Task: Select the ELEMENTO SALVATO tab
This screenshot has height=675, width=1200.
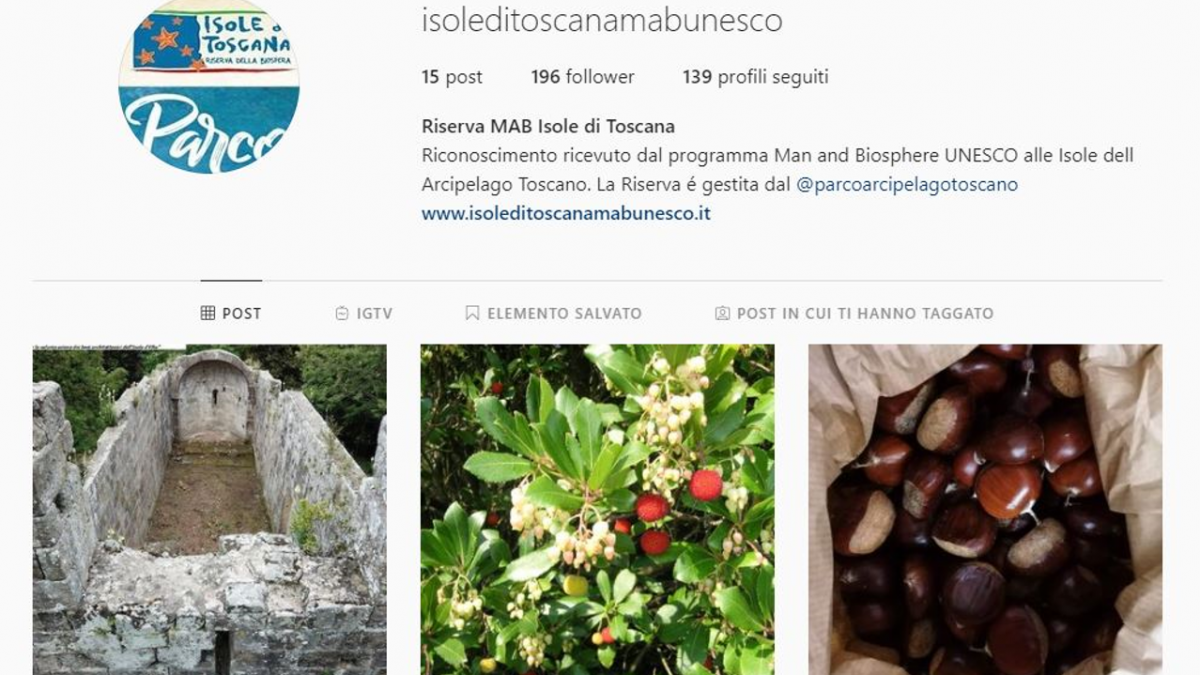Action: click(x=554, y=313)
